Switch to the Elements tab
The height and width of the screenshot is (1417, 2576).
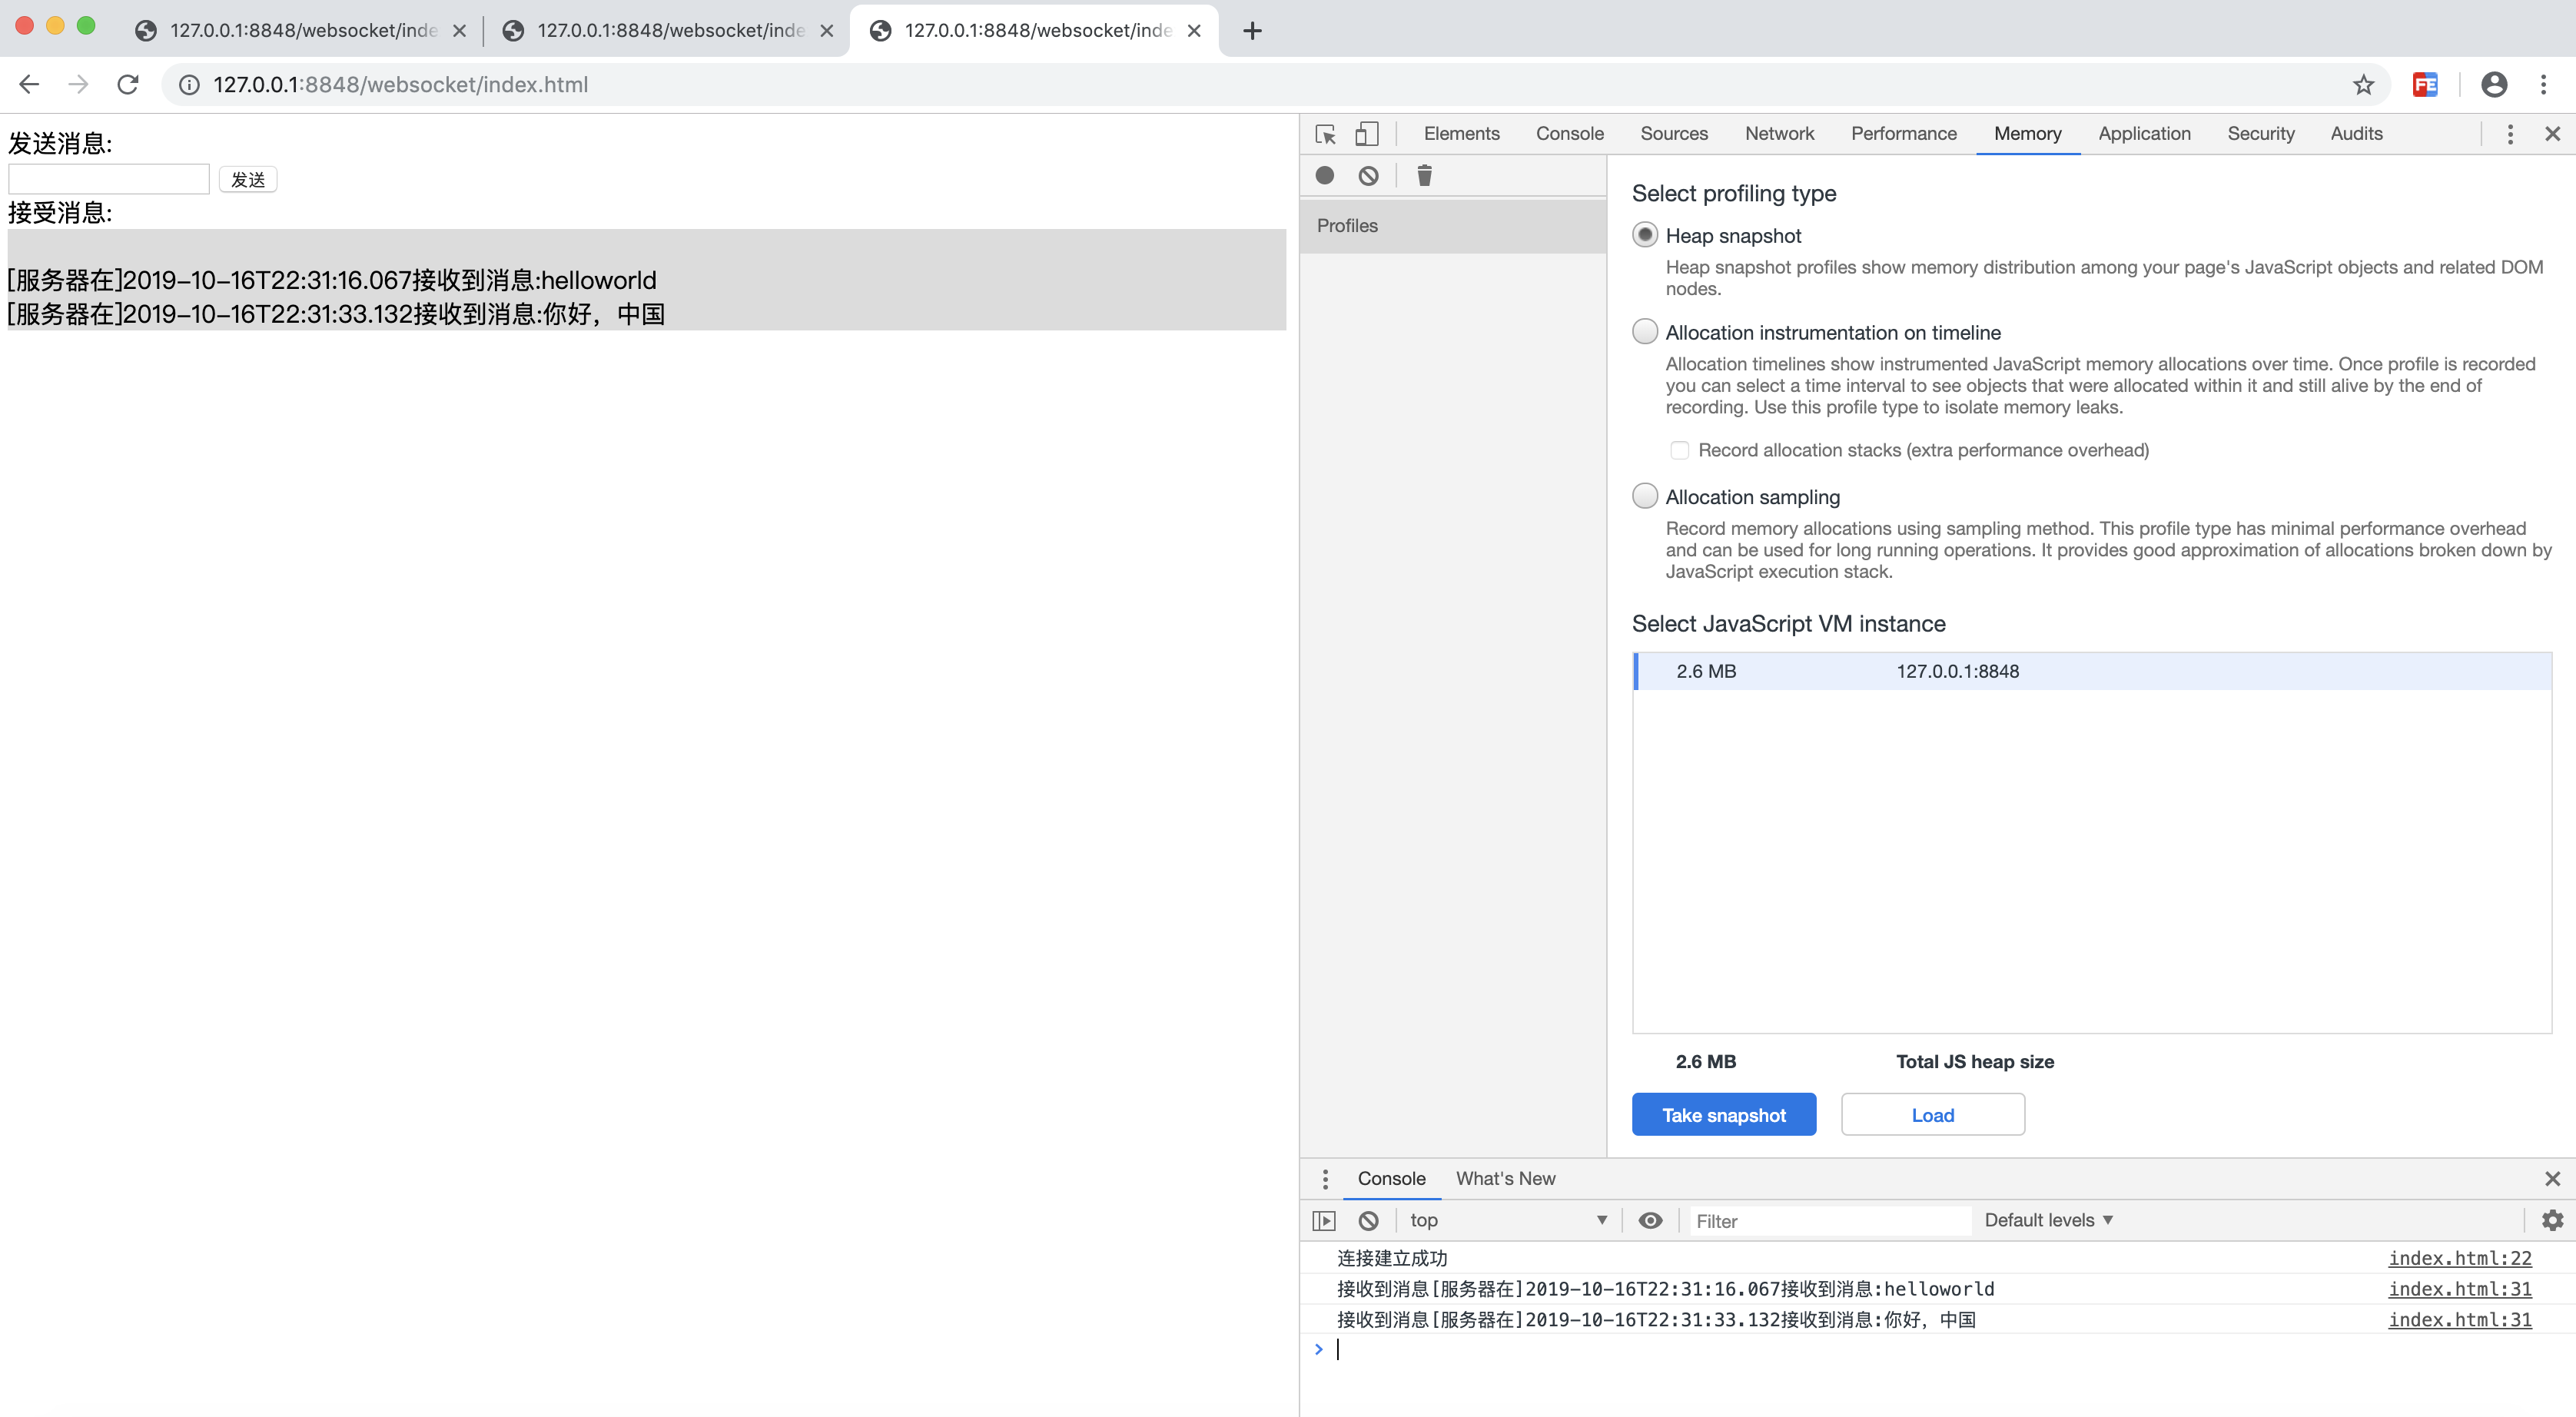[x=1461, y=134]
